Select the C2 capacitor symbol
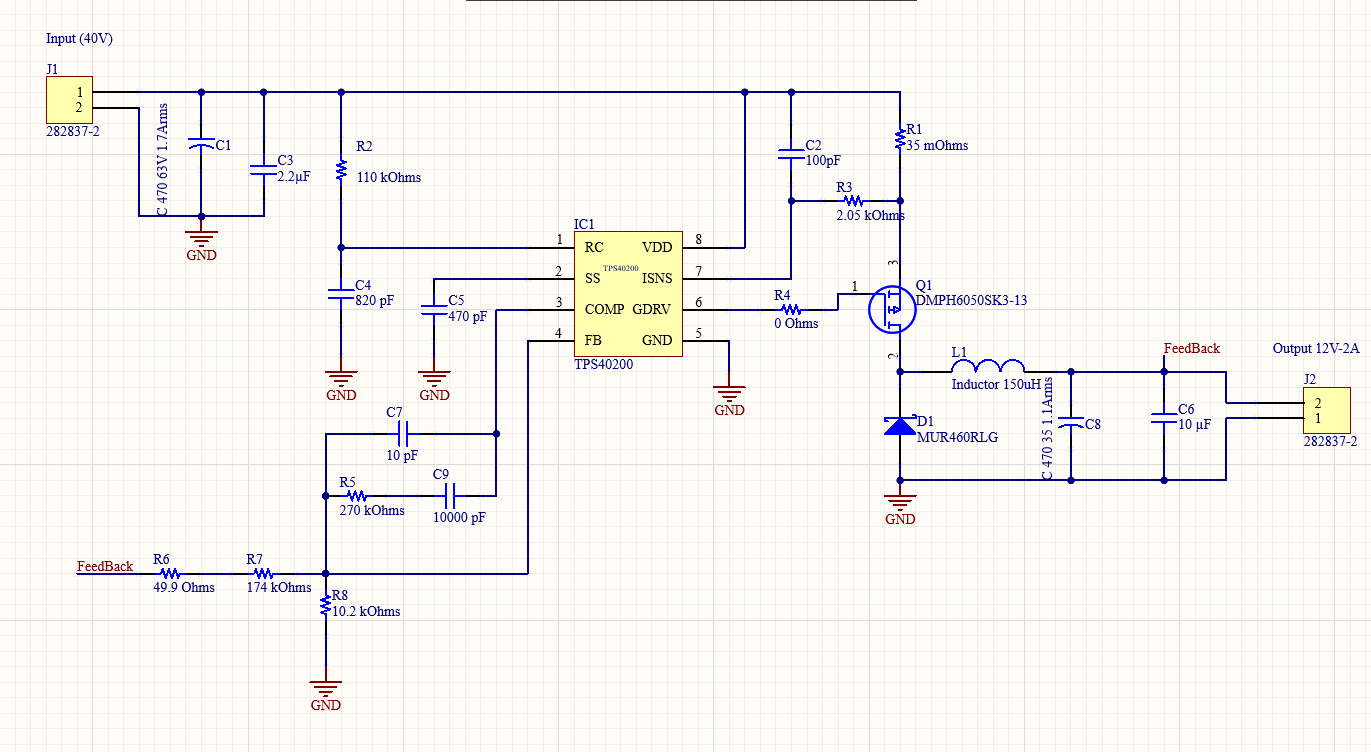 click(x=791, y=154)
